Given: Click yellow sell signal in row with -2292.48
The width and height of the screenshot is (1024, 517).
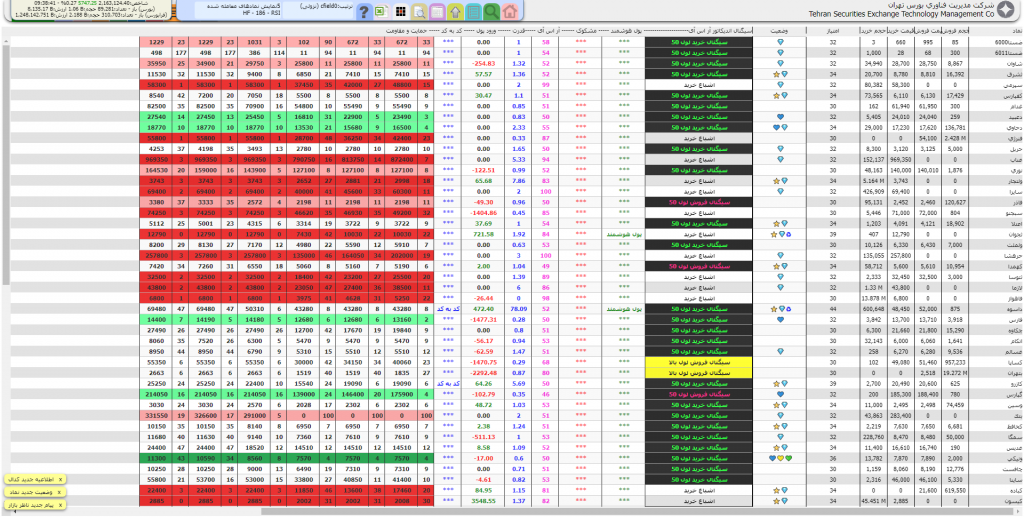Looking at the screenshot, I should tap(699, 373).
